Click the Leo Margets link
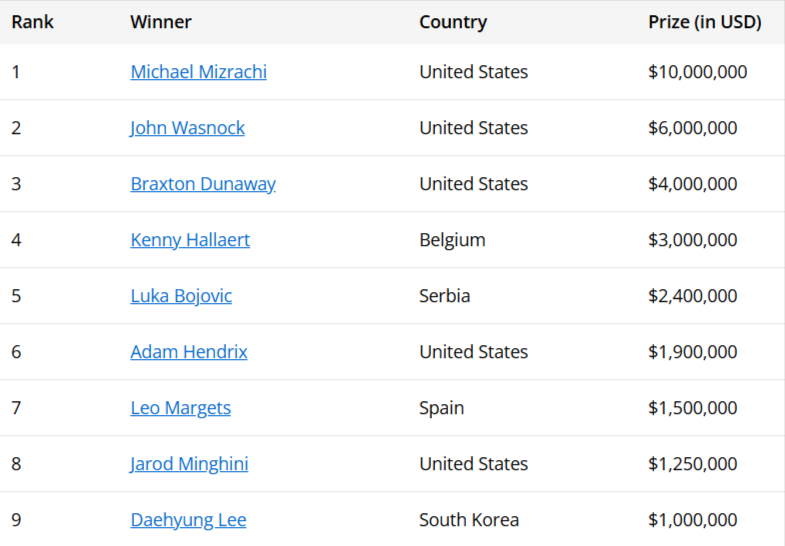The height and width of the screenshot is (546, 785). tap(180, 408)
